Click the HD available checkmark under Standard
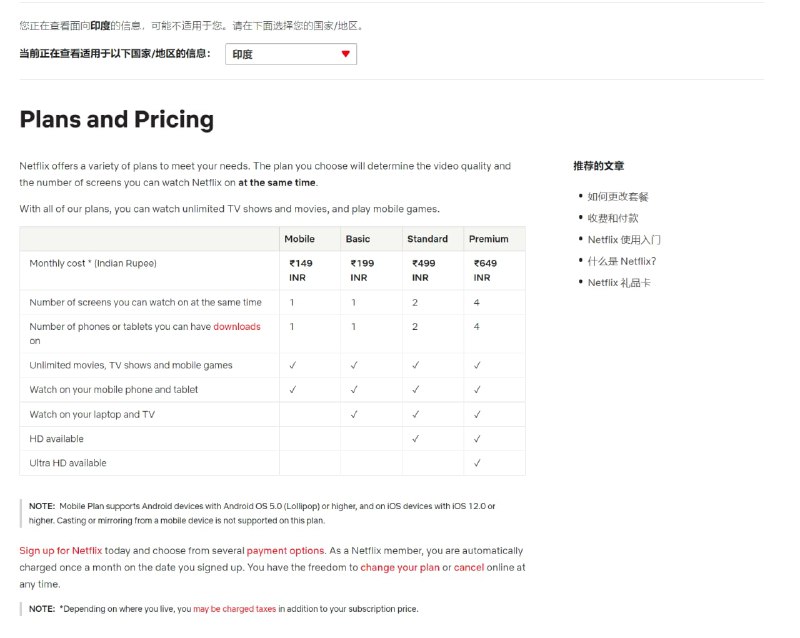The image size is (800, 638). pyautogui.click(x=415, y=438)
